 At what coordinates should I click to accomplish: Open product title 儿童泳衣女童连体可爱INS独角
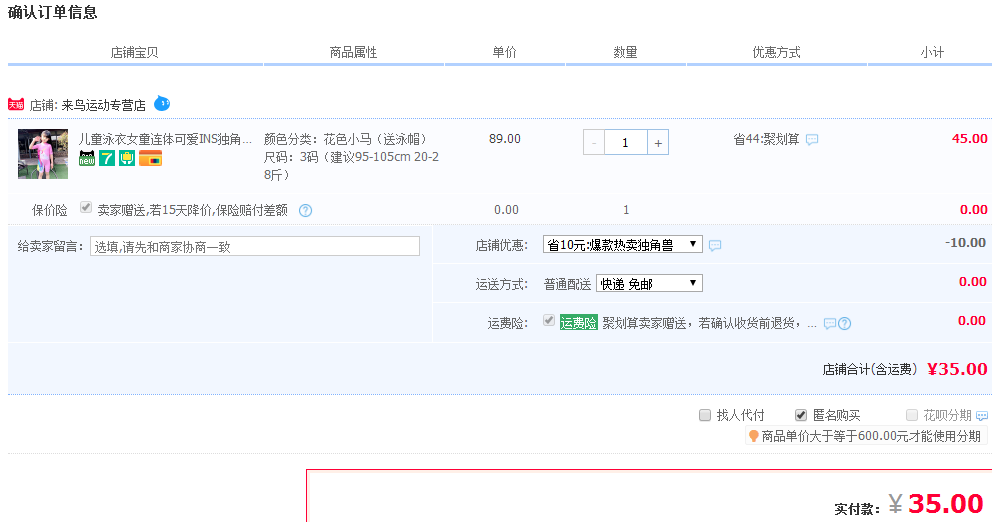pyautogui.click(x=165, y=139)
